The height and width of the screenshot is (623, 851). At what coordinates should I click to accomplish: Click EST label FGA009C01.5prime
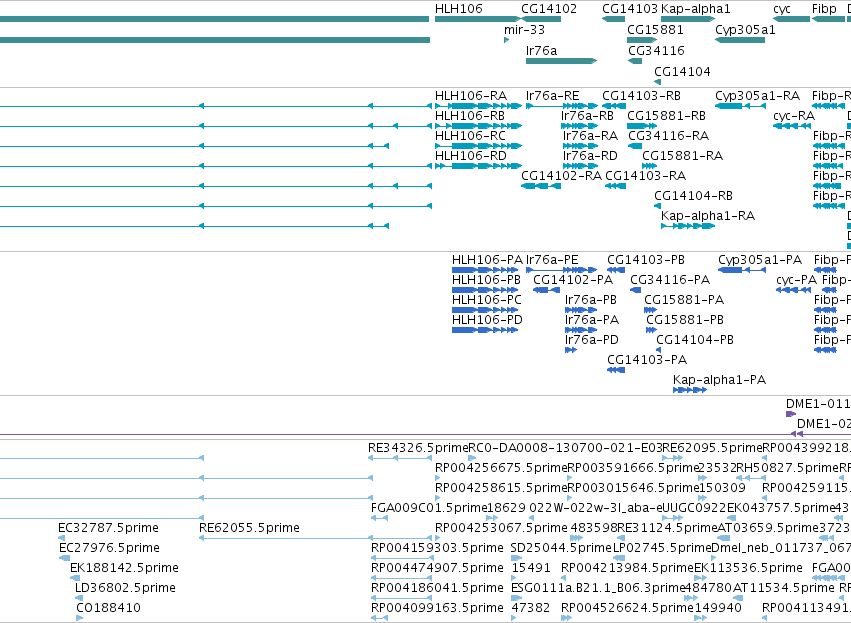pyautogui.click(x=429, y=508)
